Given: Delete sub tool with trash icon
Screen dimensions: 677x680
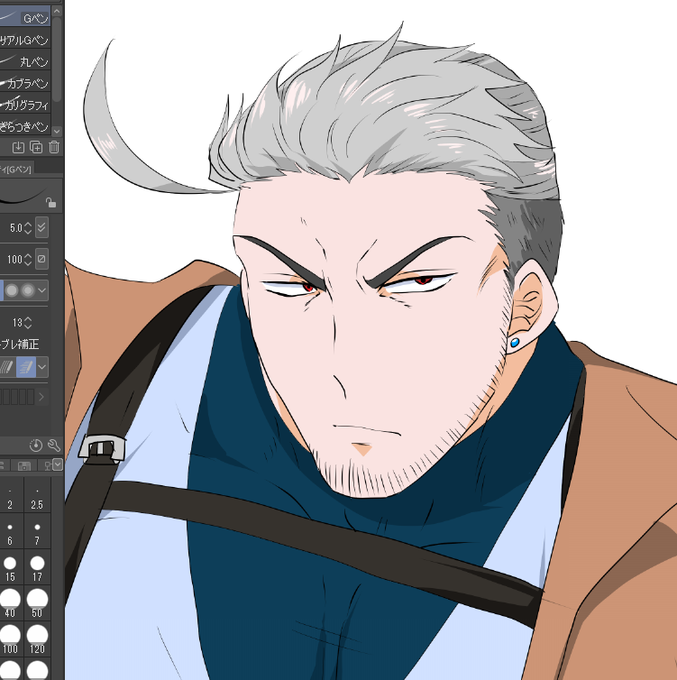Looking at the screenshot, I should [54, 147].
